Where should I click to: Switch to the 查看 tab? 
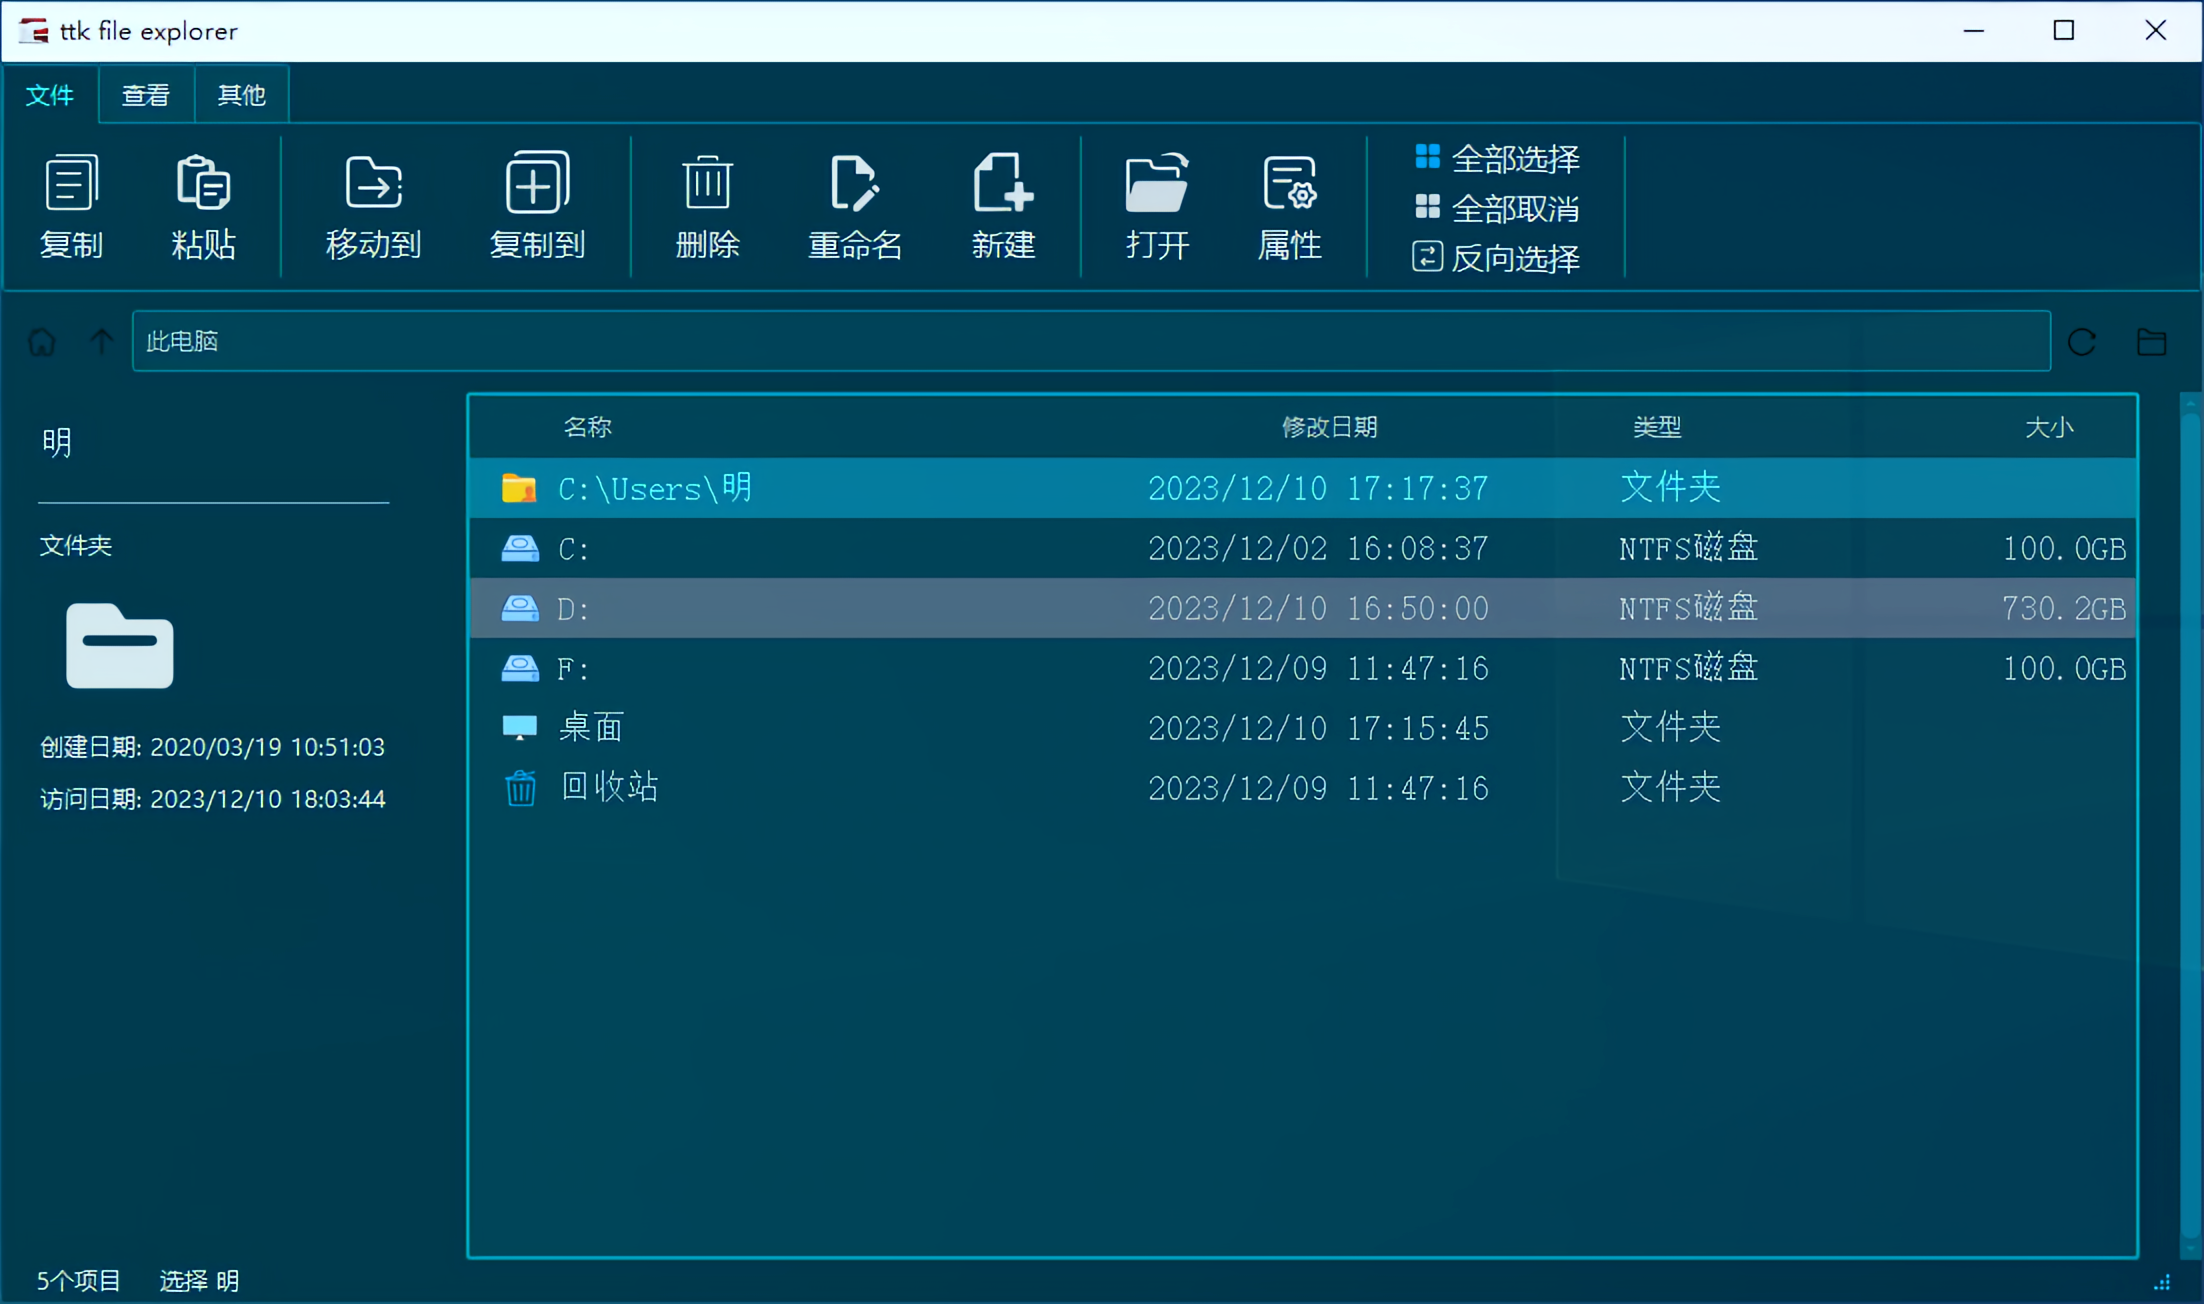tap(146, 95)
